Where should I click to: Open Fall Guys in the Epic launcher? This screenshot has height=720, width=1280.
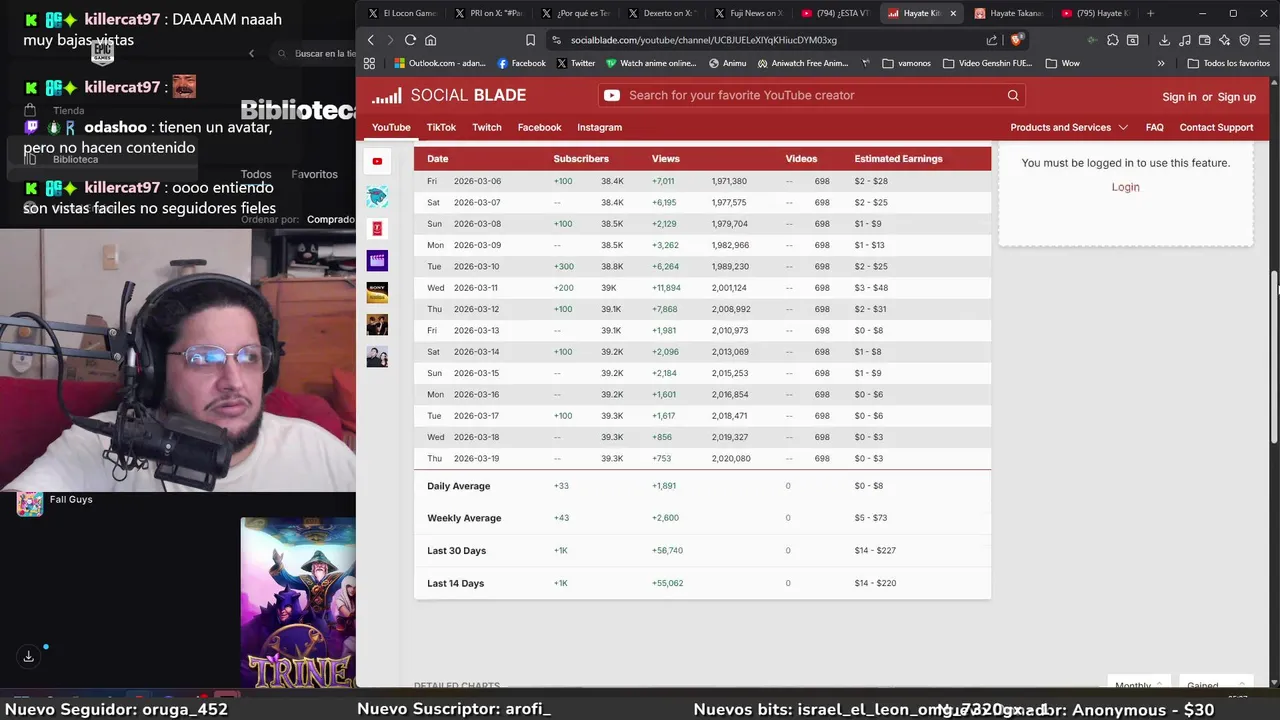(55, 503)
